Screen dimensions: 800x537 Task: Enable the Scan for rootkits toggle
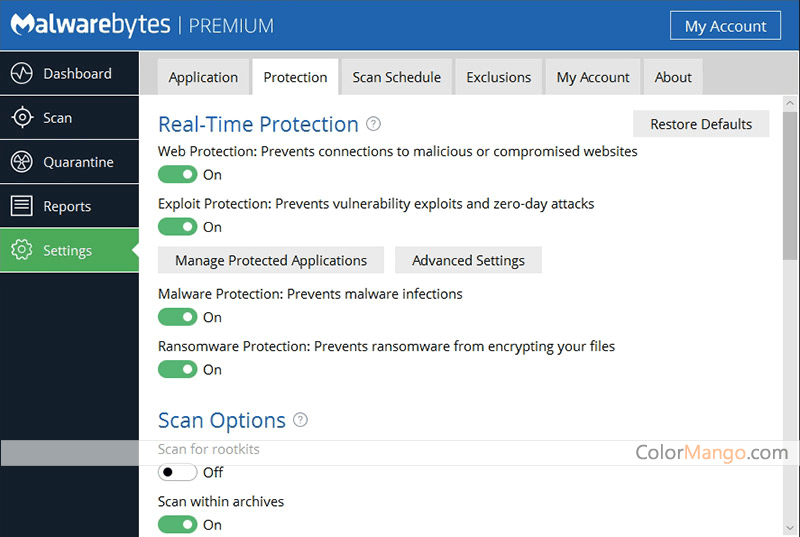pyautogui.click(x=178, y=472)
